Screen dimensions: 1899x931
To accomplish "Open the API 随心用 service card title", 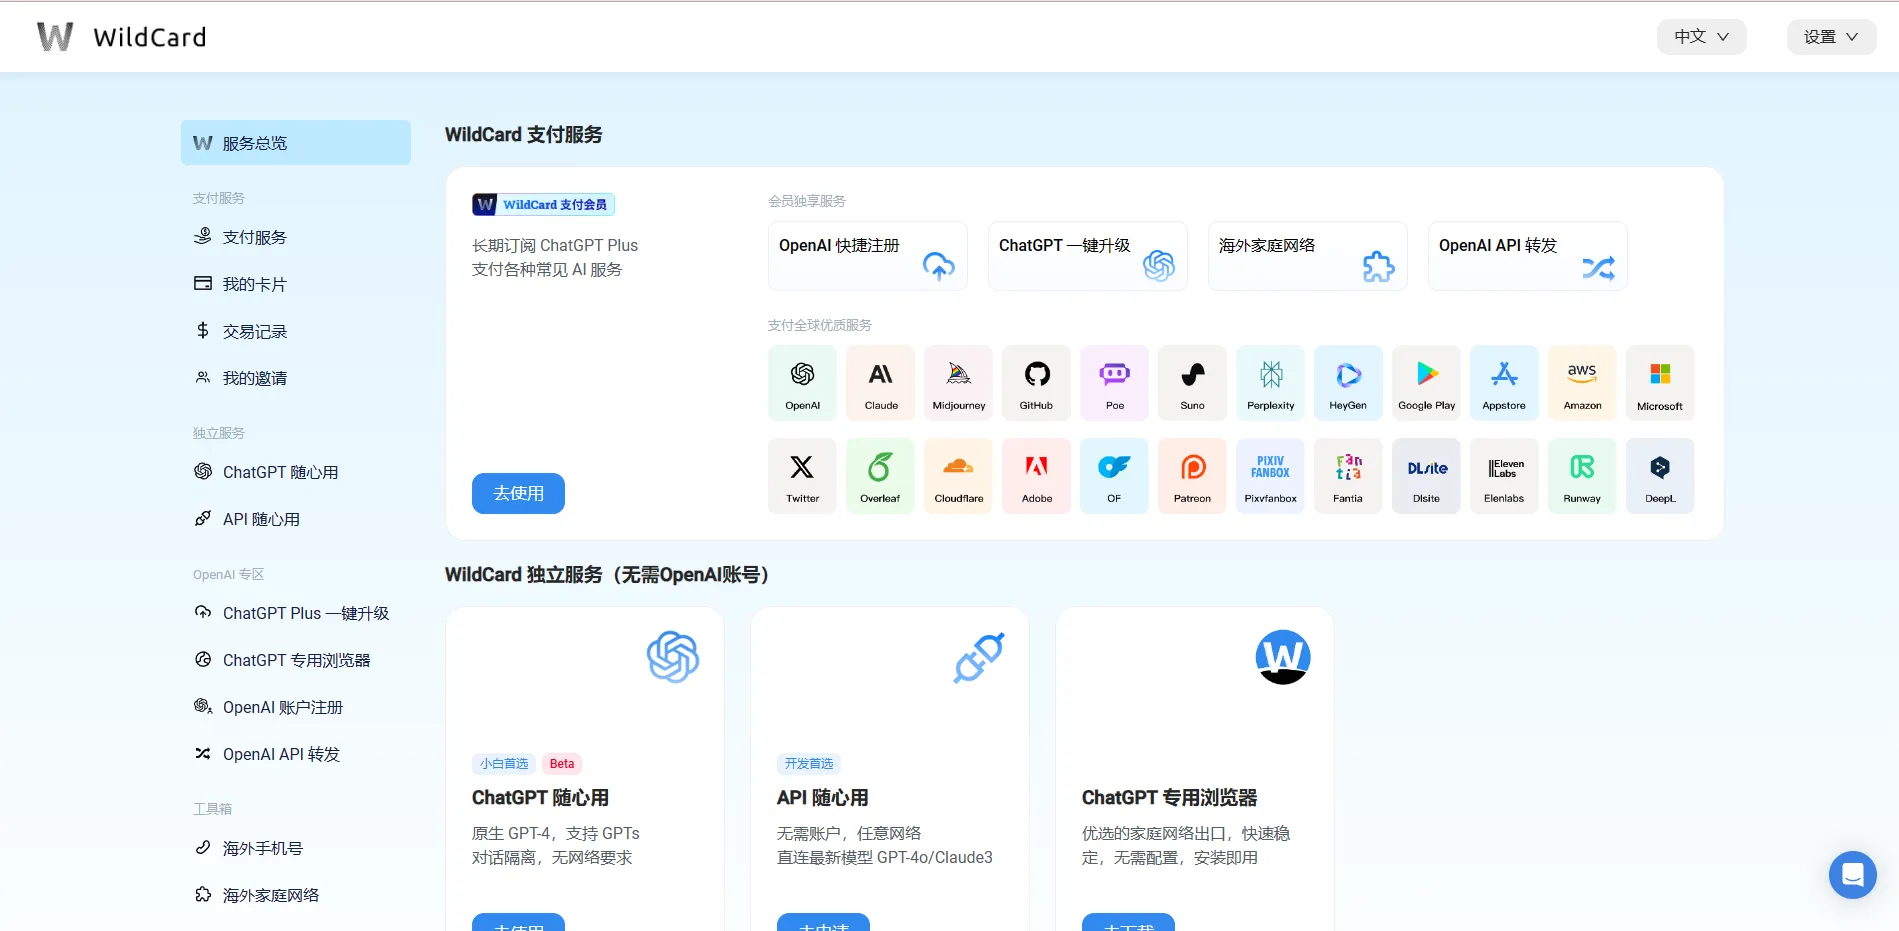I will (x=822, y=798).
